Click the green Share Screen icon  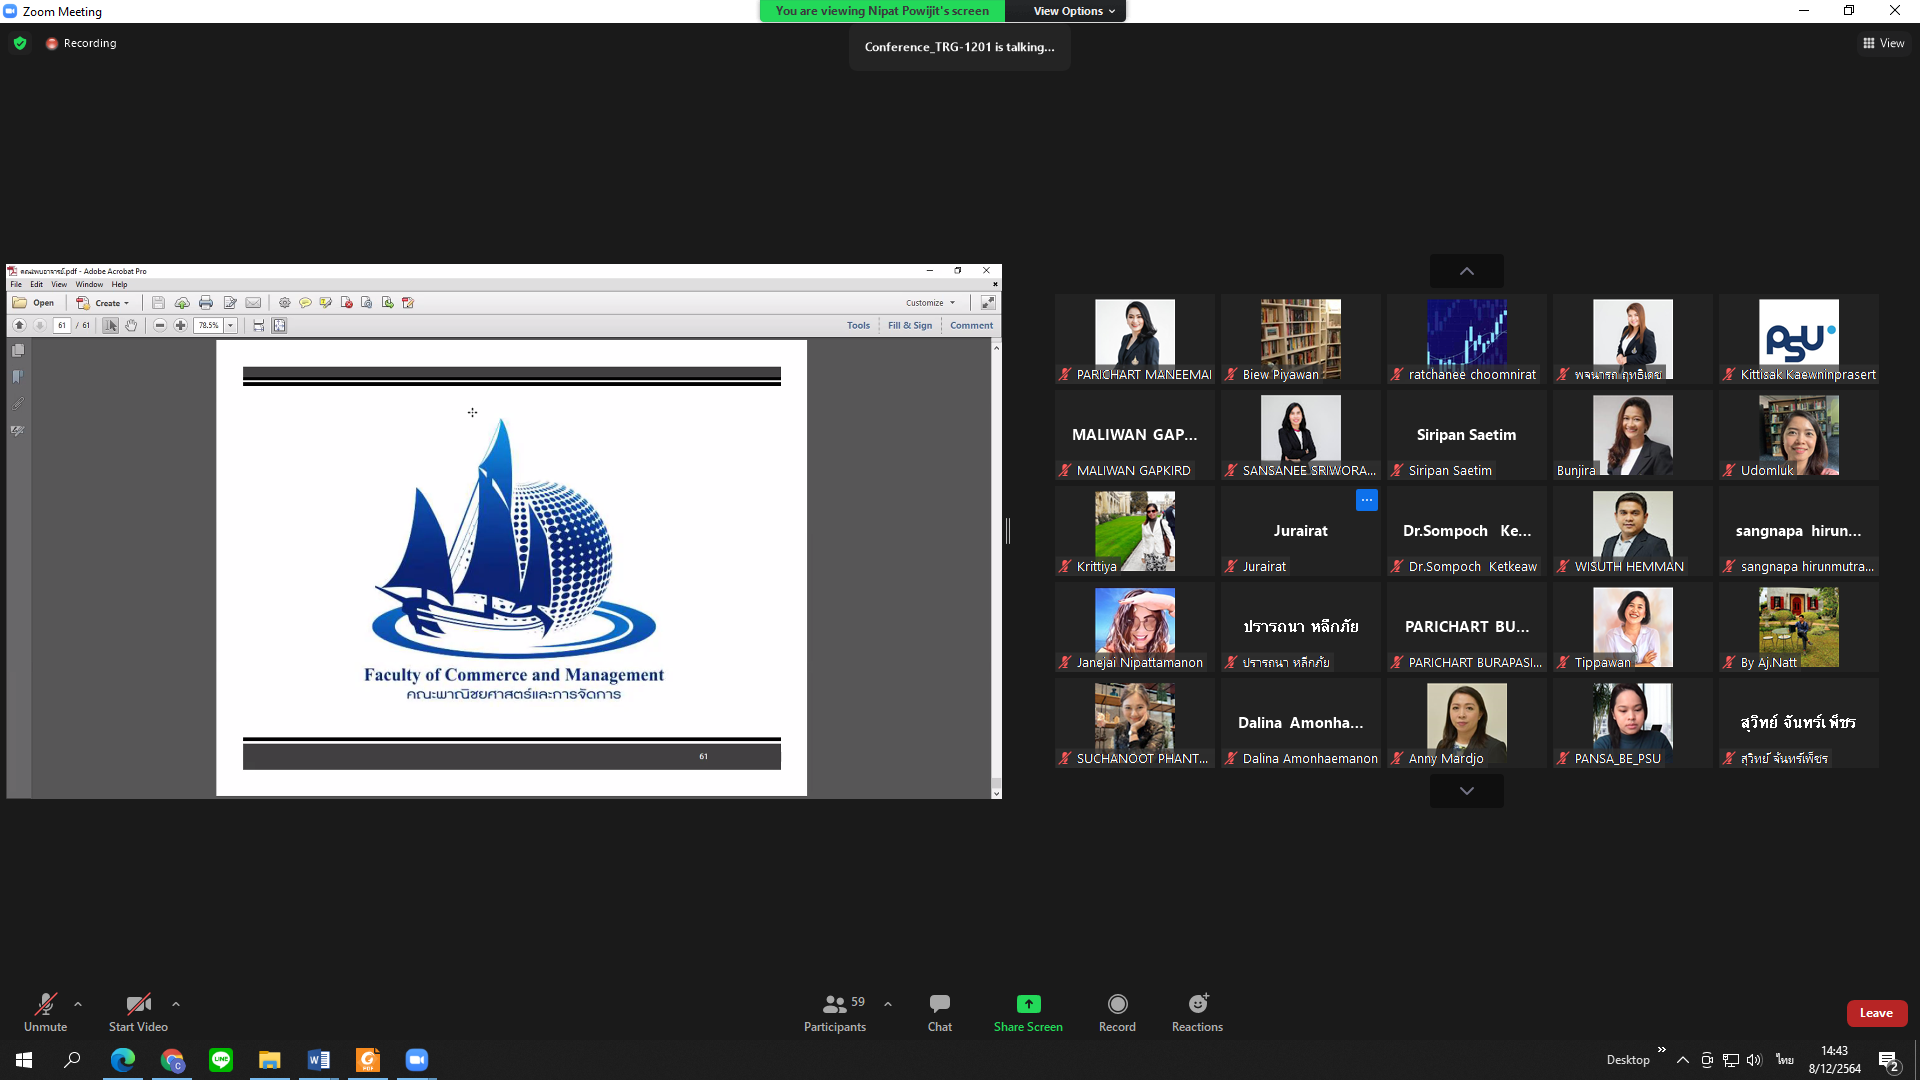(1028, 1003)
